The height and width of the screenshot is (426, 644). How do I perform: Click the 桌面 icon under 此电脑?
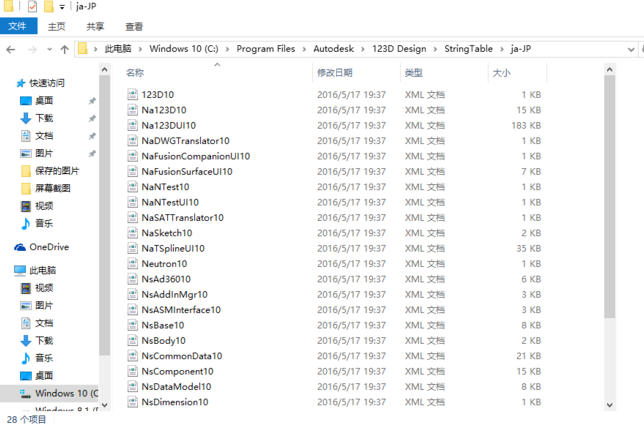(x=25, y=376)
